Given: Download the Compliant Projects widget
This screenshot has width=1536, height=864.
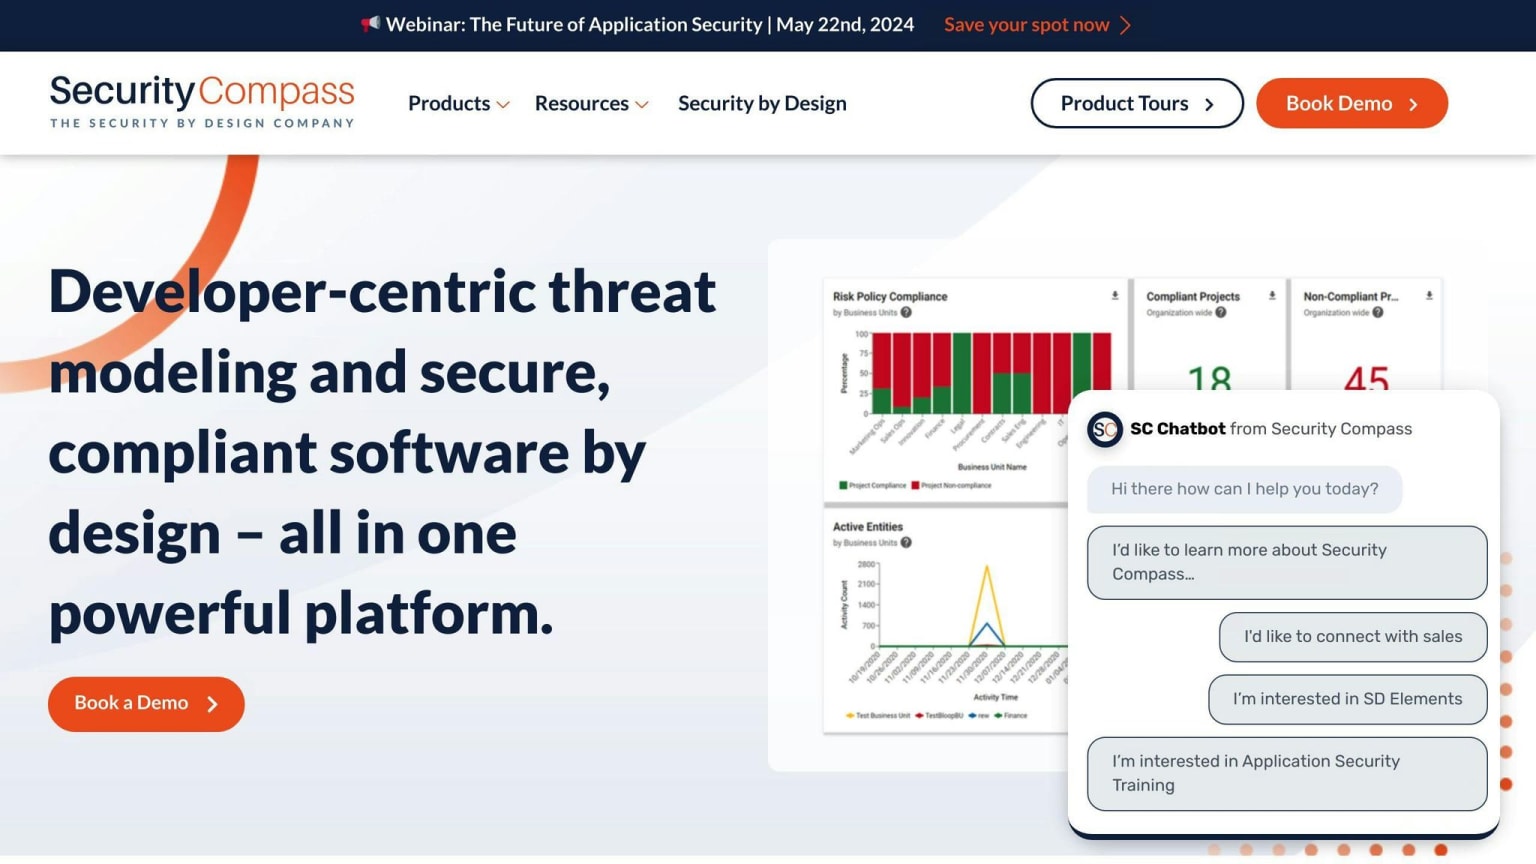Looking at the screenshot, I should point(1272,296).
